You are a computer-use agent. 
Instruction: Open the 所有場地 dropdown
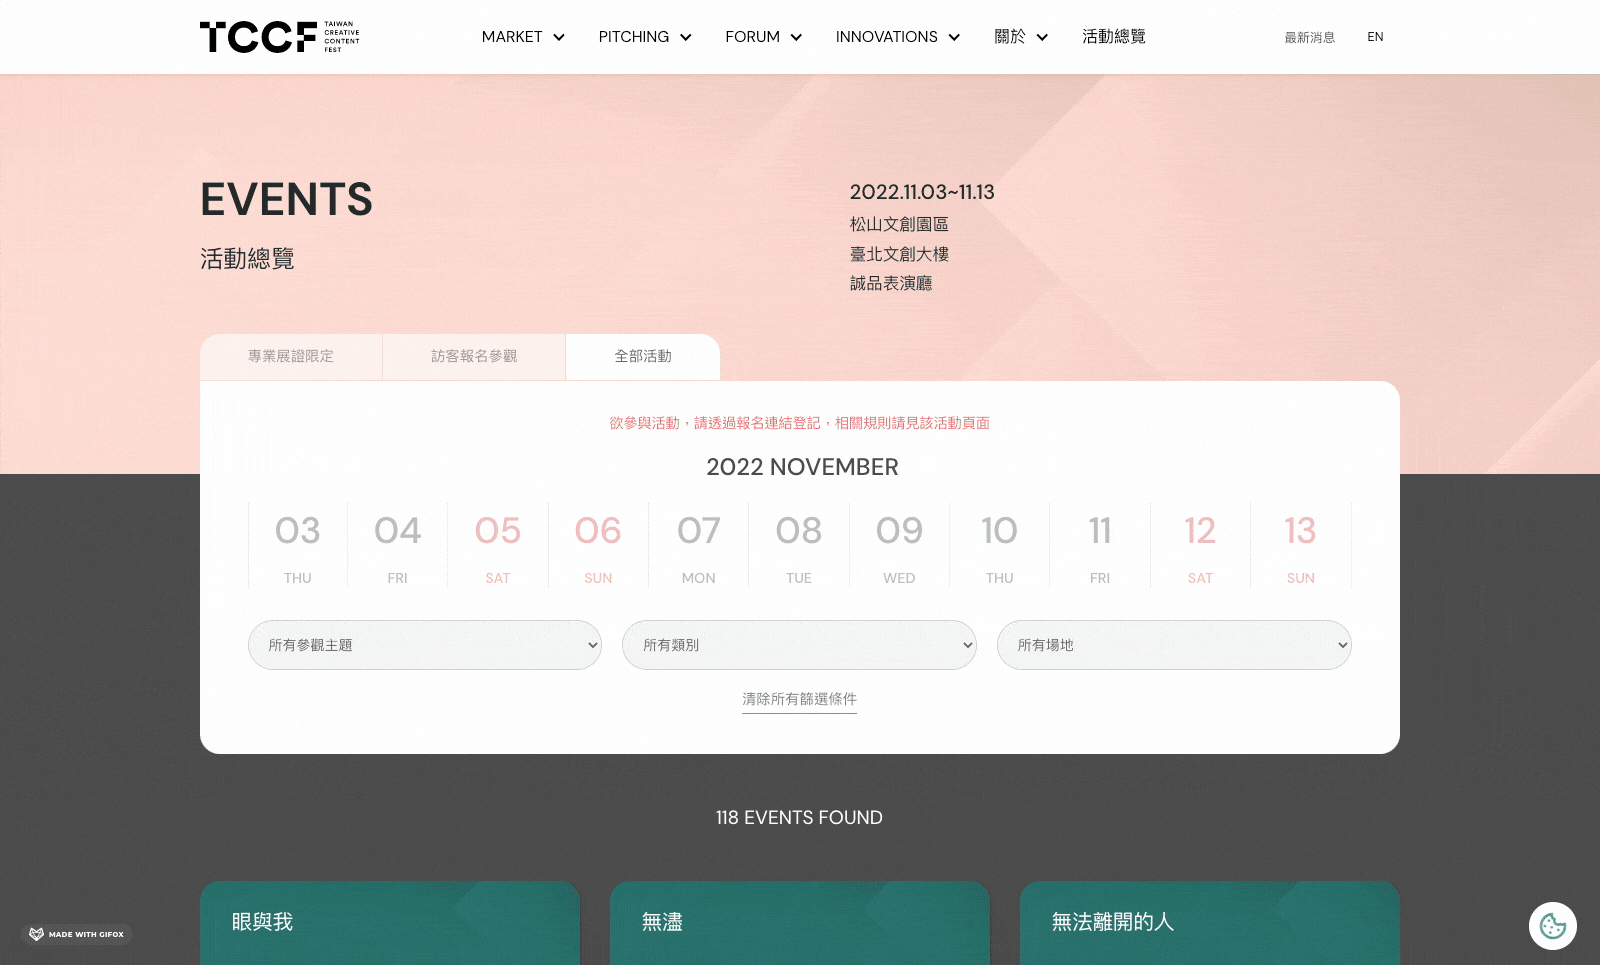(x=1174, y=645)
